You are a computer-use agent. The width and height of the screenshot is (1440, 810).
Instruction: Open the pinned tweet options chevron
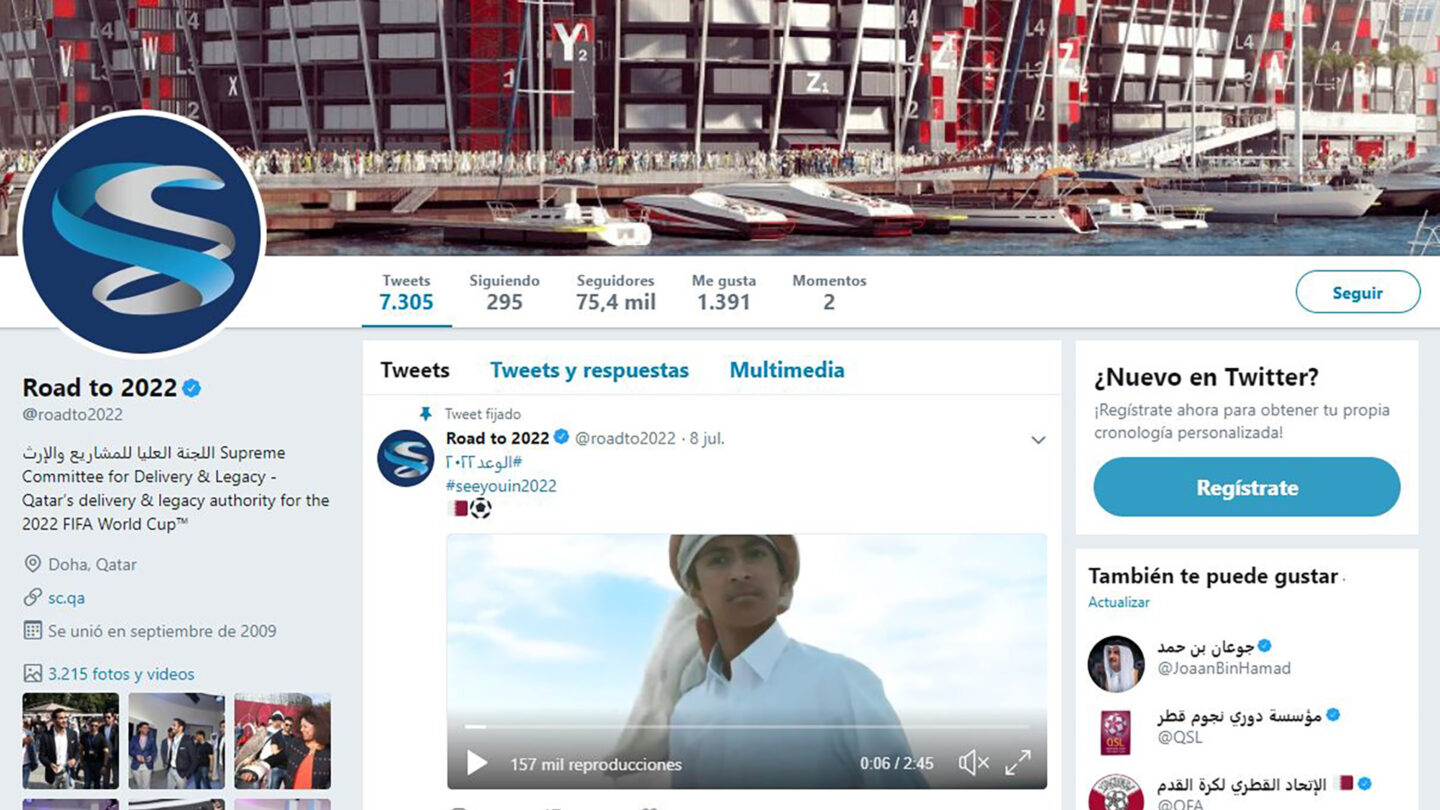tap(1038, 440)
